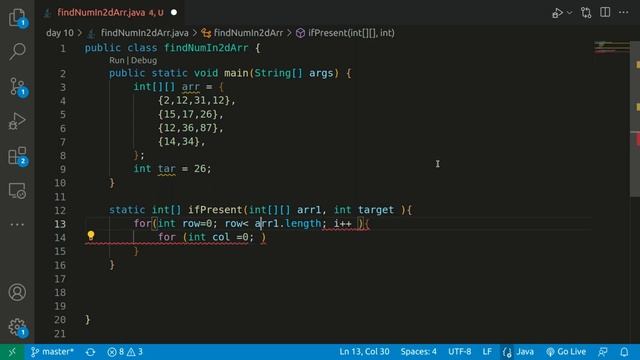Select the findNumIn2dArr.java editor tab

click(110, 13)
